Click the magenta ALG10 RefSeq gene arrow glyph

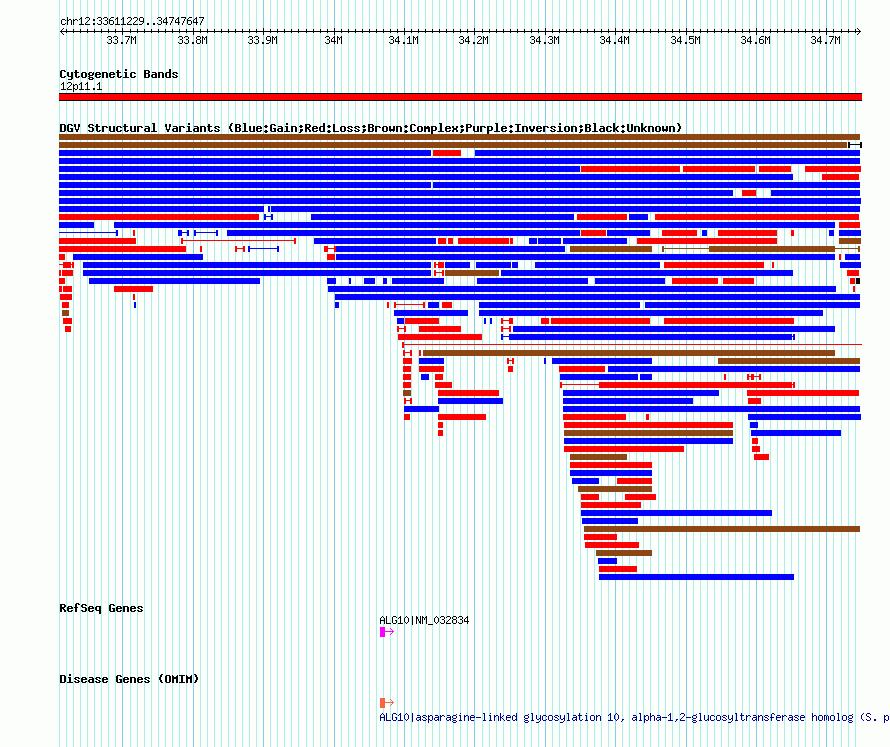(387, 632)
